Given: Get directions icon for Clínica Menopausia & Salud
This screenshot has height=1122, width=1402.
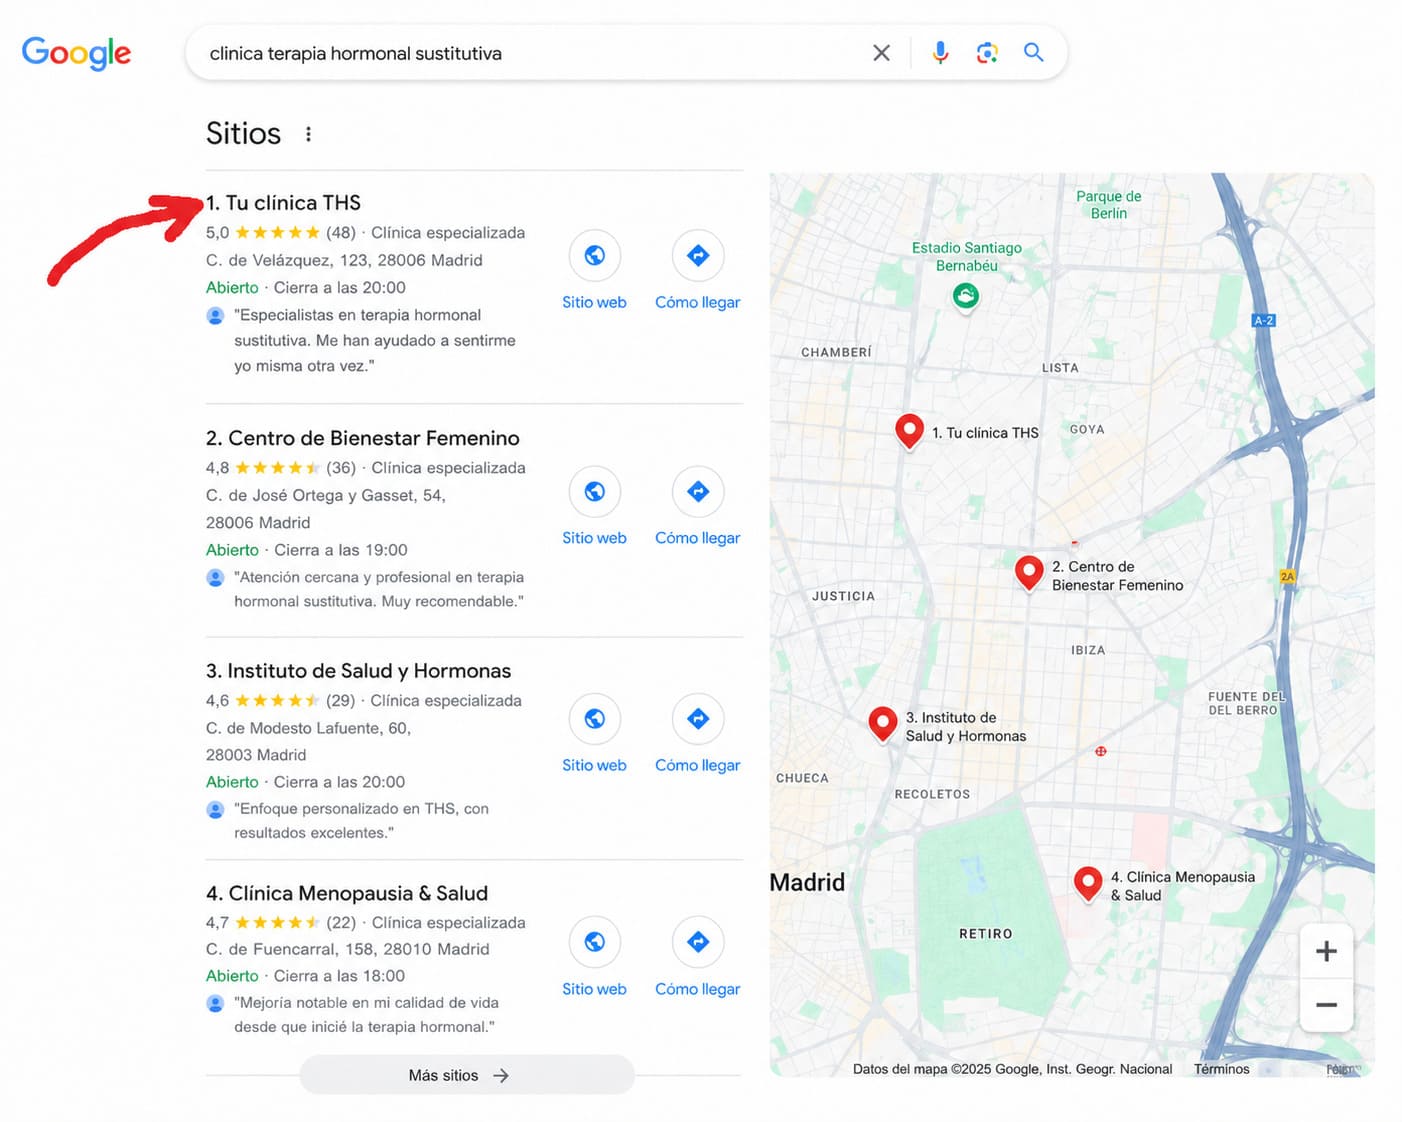Looking at the screenshot, I should (698, 942).
